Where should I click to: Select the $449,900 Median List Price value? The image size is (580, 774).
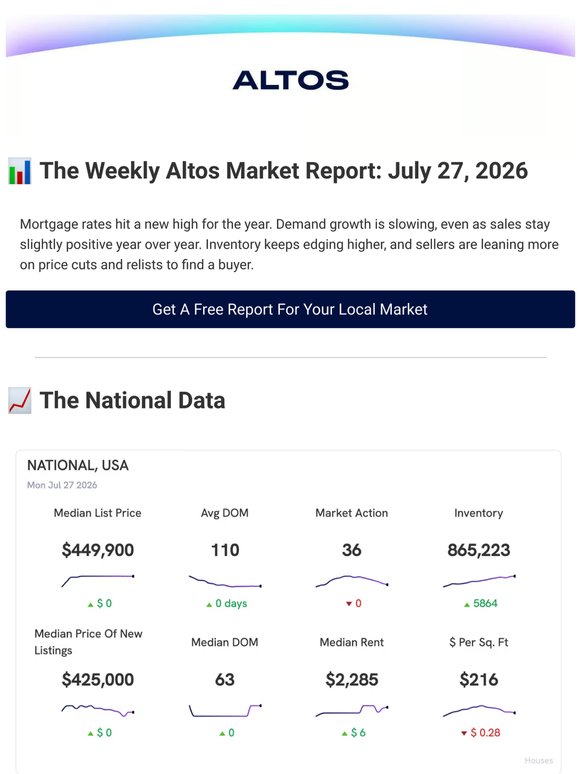pyautogui.click(x=98, y=550)
